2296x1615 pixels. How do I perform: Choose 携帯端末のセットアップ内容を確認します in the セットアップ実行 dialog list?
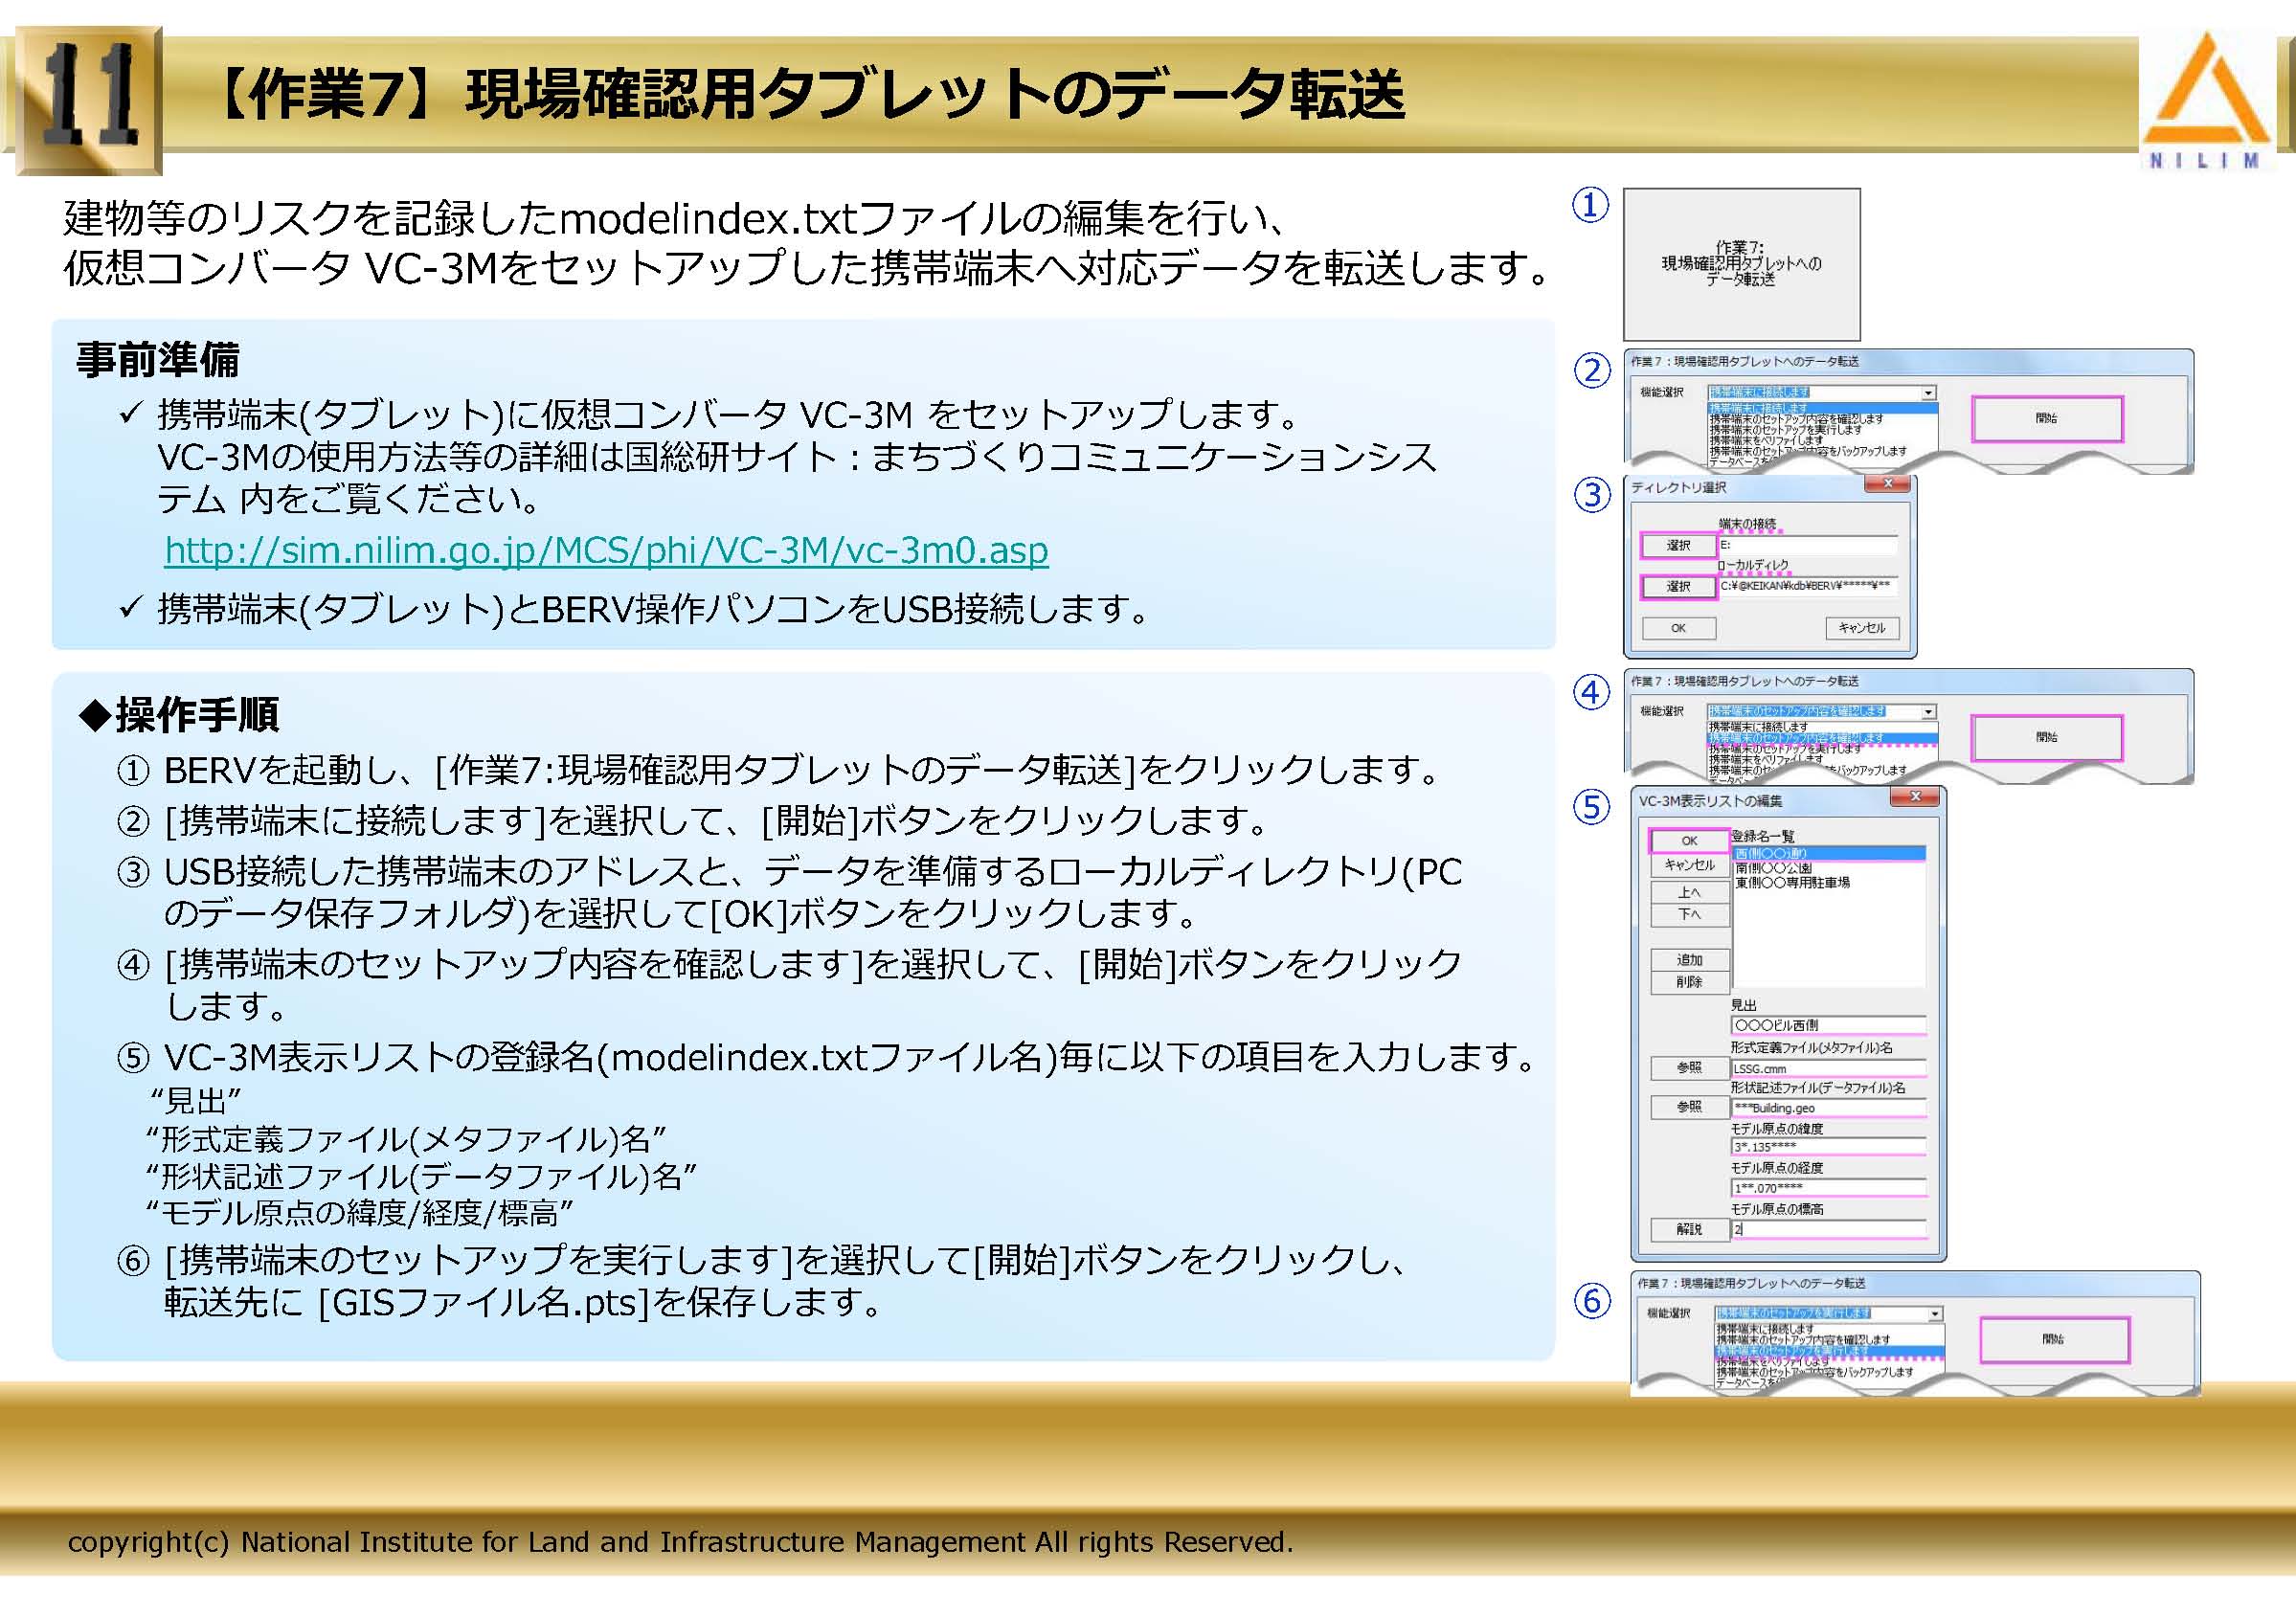pos(1830,1340)
